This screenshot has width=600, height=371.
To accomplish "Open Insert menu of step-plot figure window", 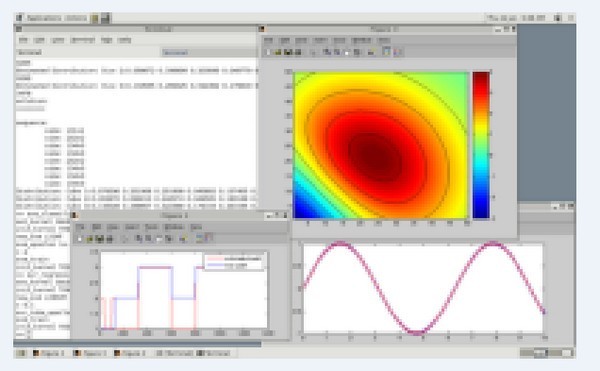I will click(132, 227).
